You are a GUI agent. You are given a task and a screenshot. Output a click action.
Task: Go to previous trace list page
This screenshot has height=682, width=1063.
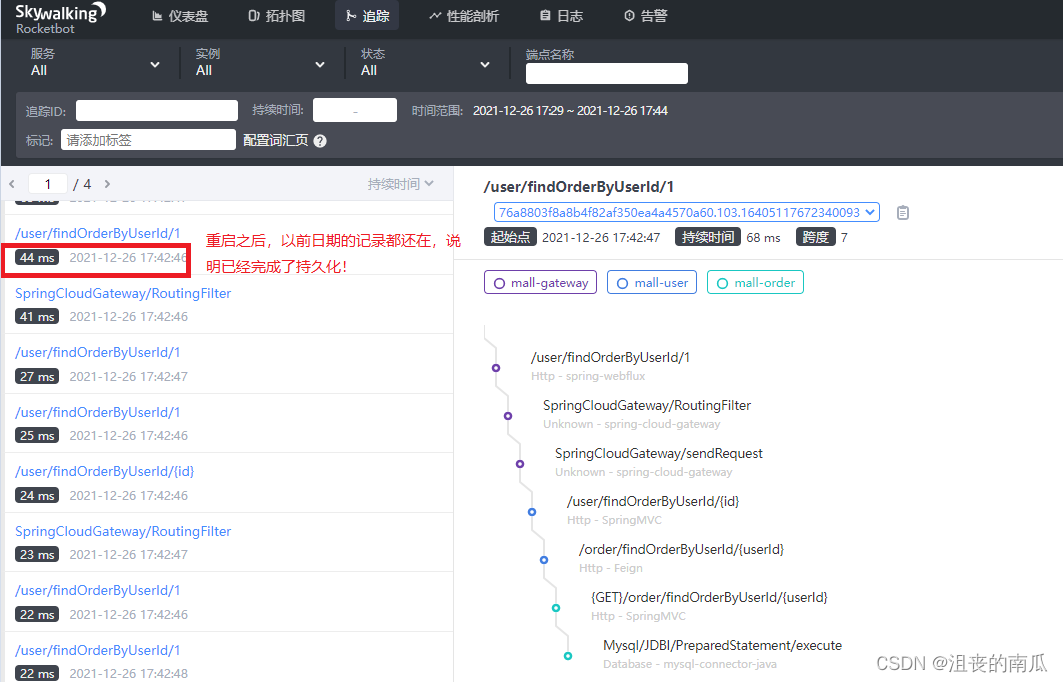click(x=12, y=184)
